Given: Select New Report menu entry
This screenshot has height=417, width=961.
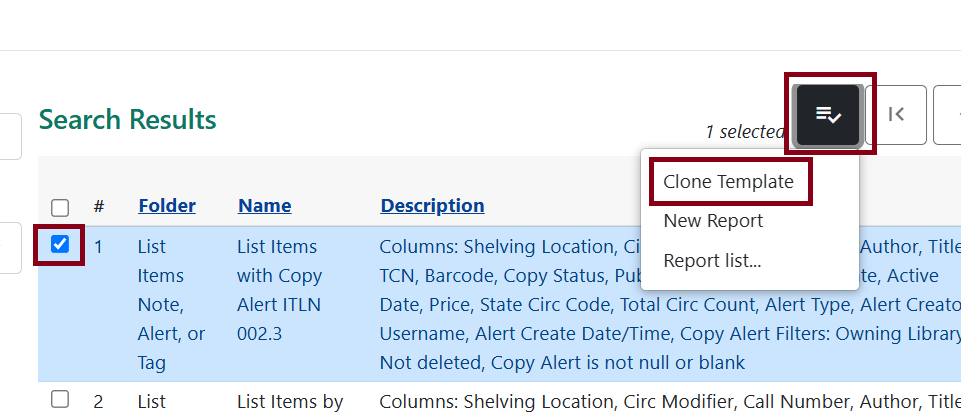Looking at the screenshot, I should pyautogui.click(x=713, y=221).
